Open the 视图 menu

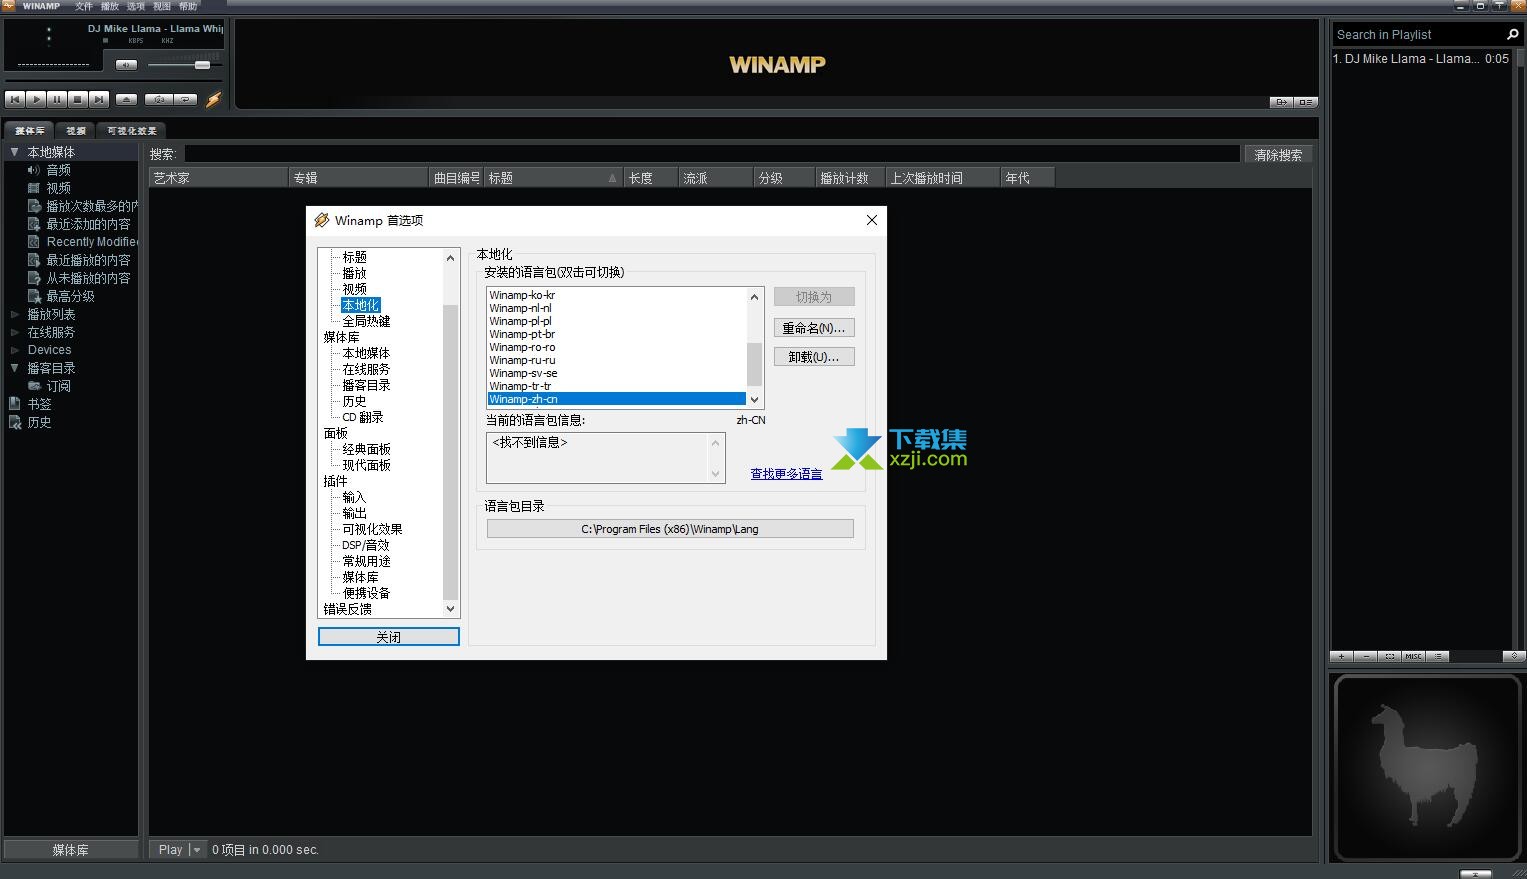pos(162,6)
